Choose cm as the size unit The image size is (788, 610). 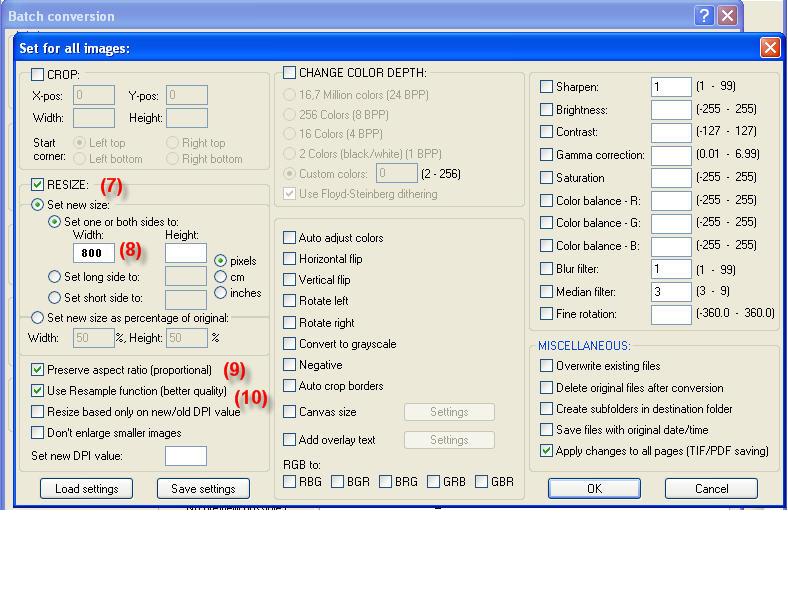221,277
